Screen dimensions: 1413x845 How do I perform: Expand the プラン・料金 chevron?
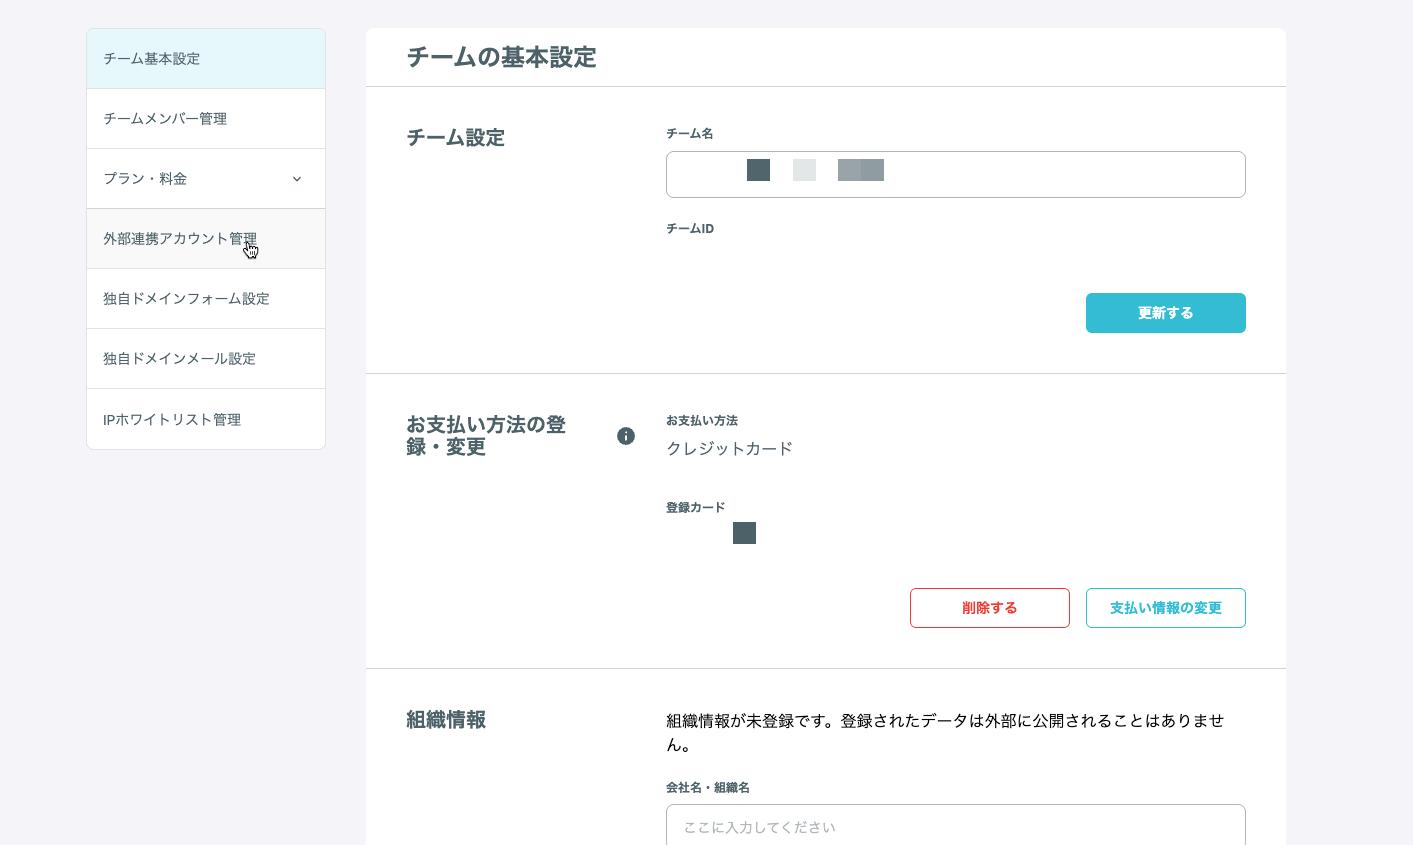click(x=297, y=179)
